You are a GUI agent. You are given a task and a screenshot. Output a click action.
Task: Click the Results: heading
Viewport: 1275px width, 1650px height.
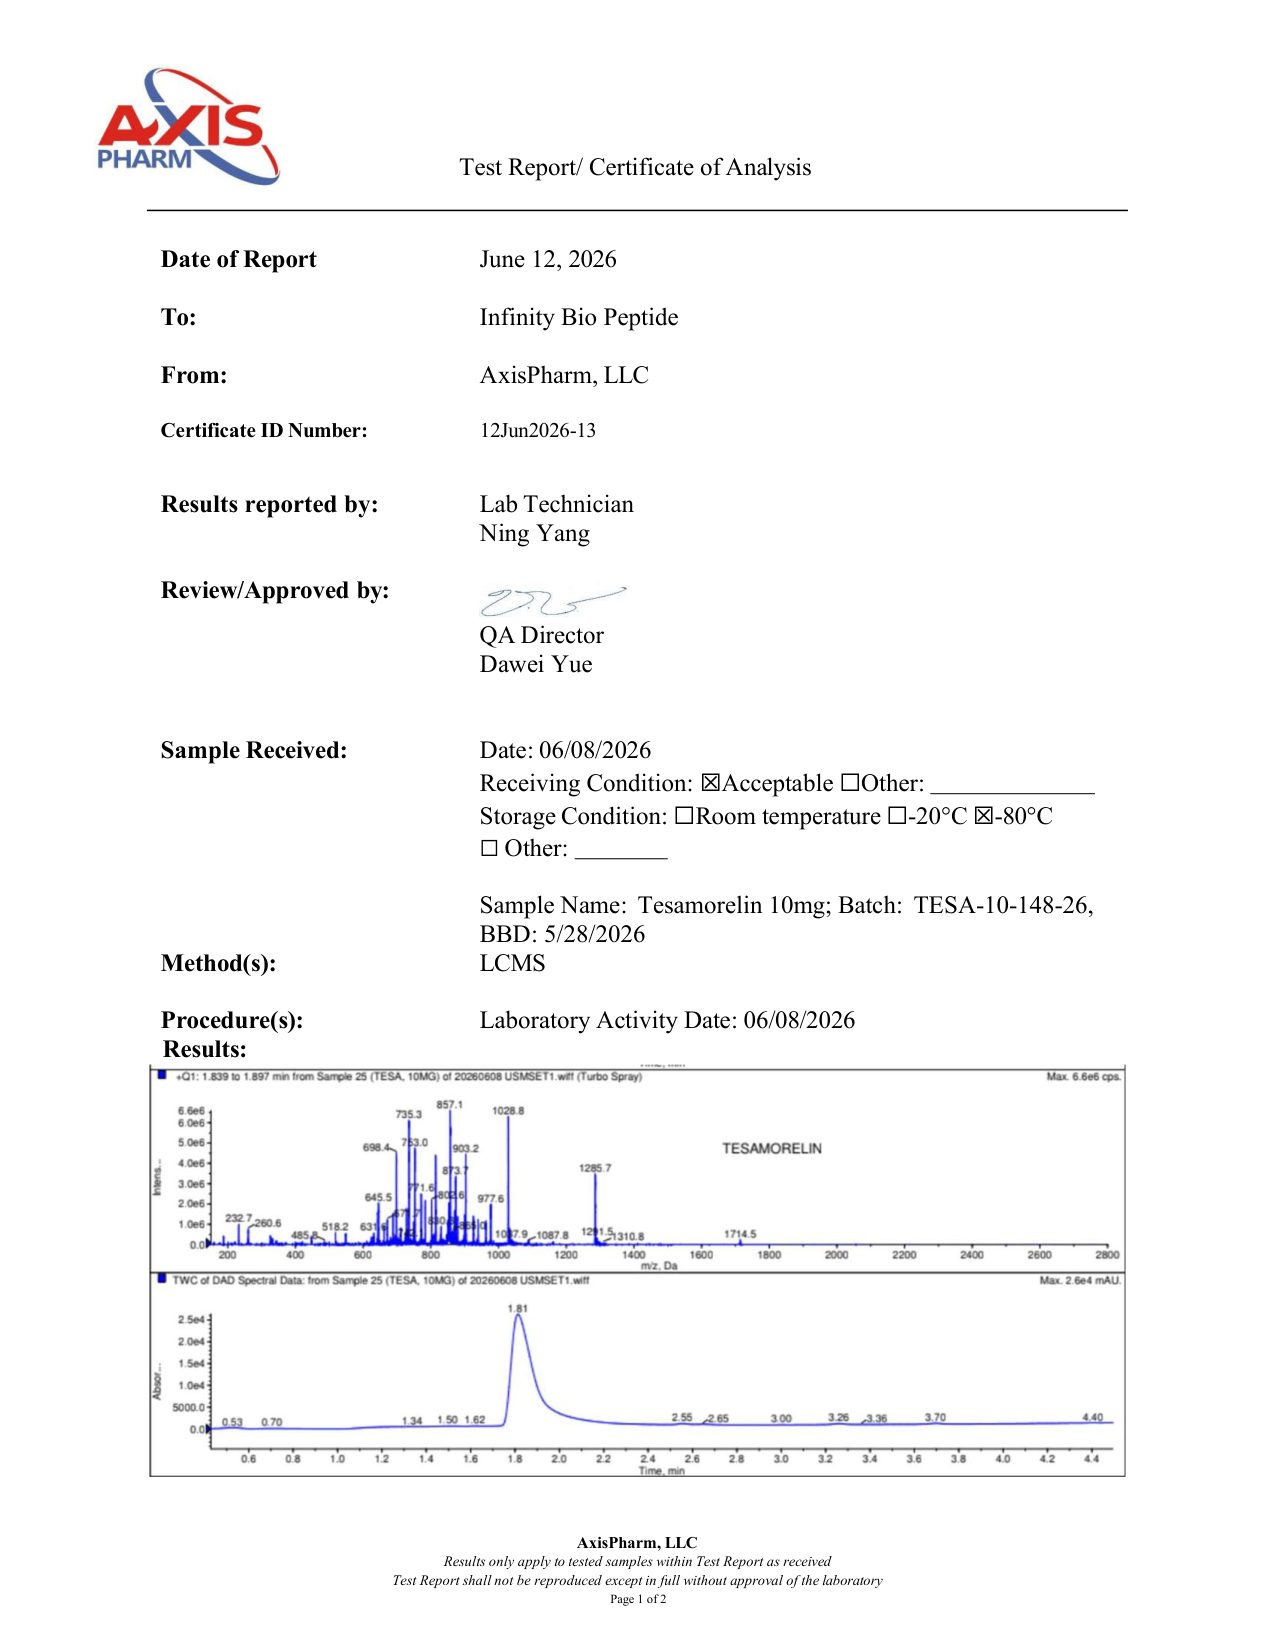pos(204,1049)
